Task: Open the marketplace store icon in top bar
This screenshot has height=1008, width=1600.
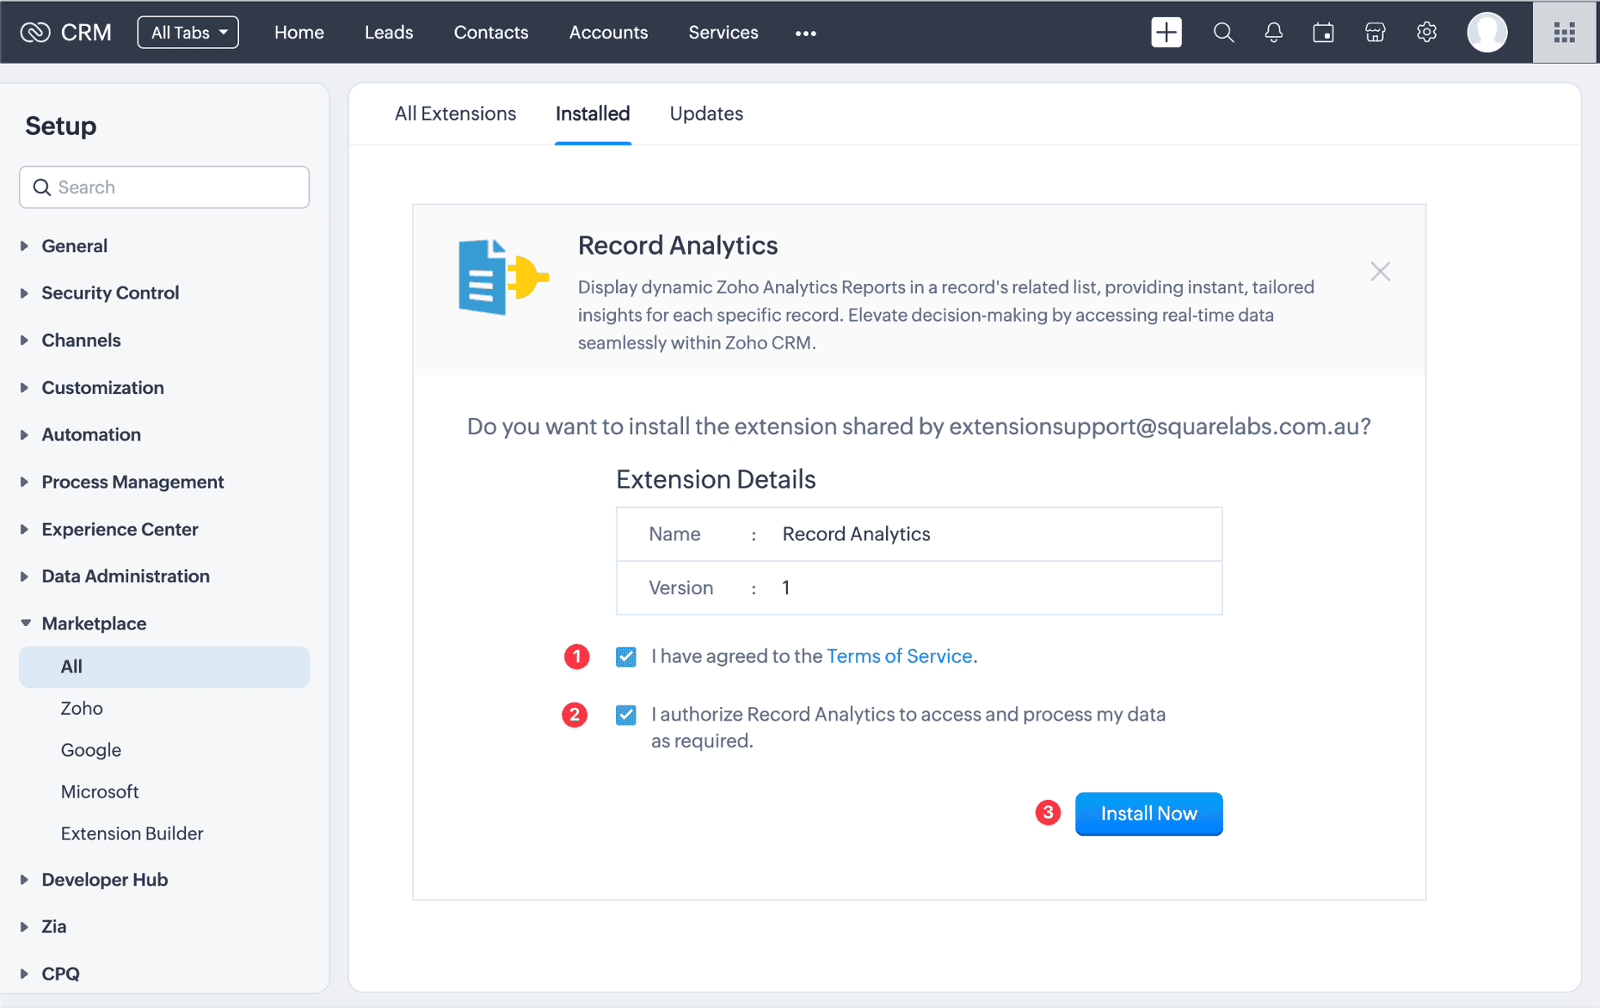Action: point(1375,33)
